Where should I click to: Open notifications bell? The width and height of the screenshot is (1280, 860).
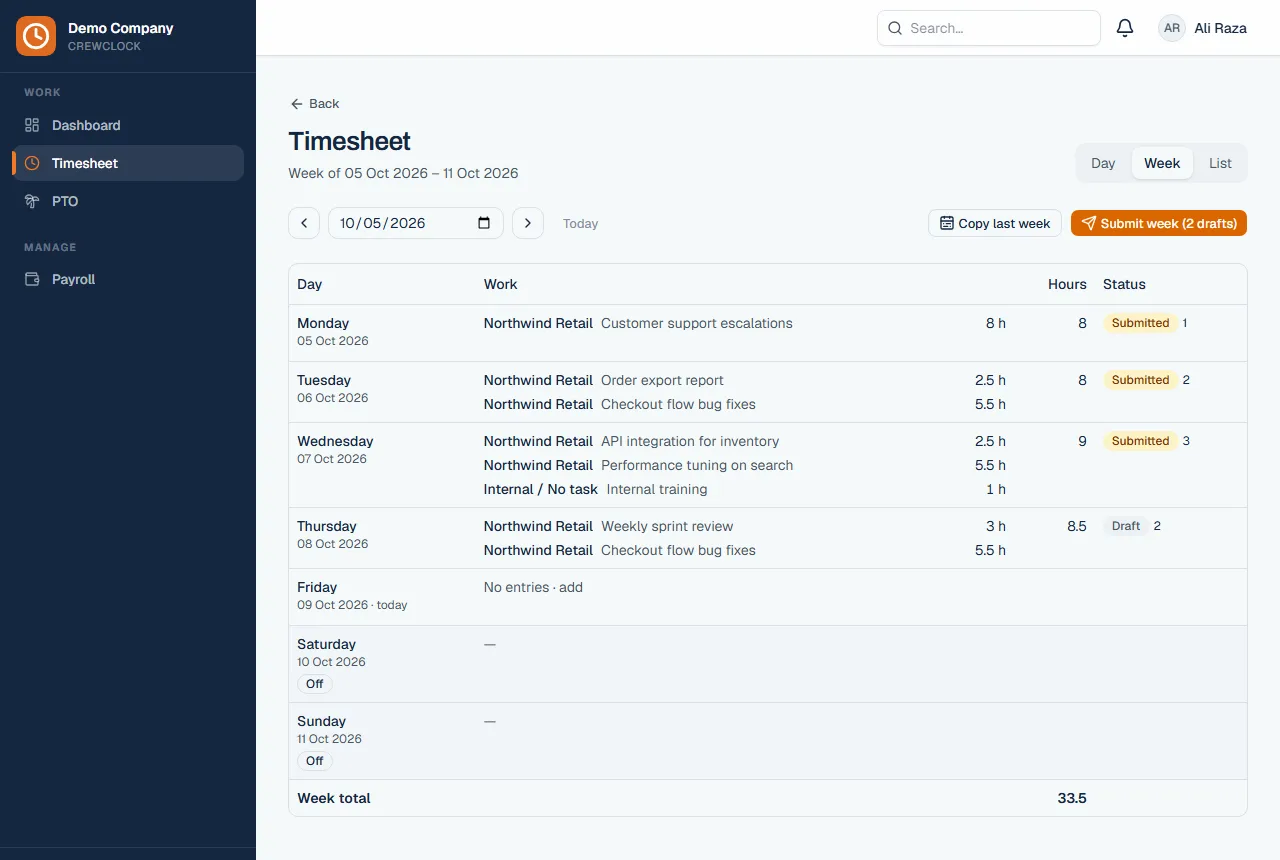[1125, 28]
